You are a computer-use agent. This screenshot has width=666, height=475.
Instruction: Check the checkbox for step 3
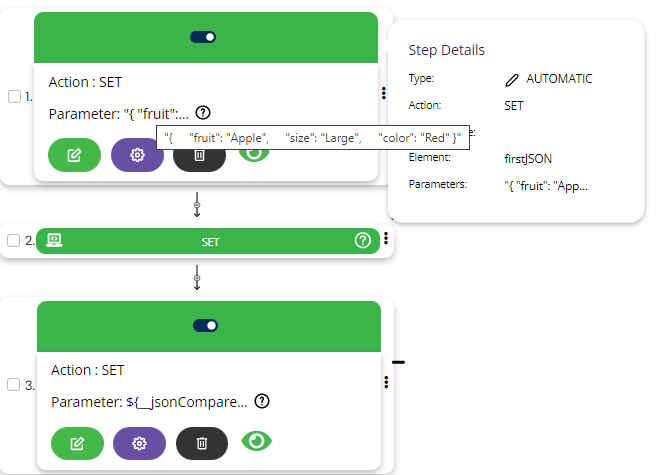click(14, 385)
